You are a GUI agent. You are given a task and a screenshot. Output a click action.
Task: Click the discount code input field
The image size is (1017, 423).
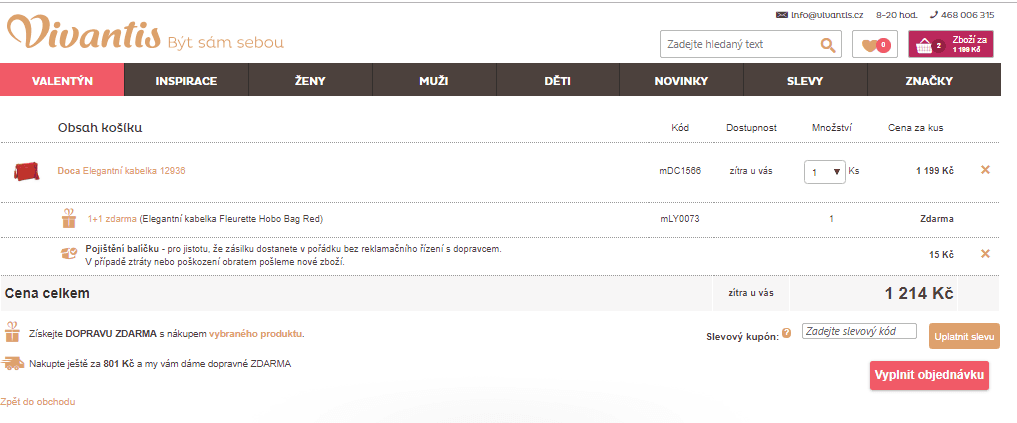click(859, 332)
